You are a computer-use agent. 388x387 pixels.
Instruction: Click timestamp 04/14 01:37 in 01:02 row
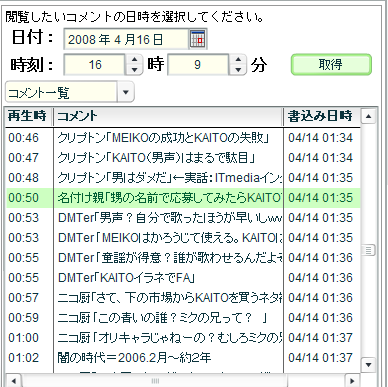320,358
